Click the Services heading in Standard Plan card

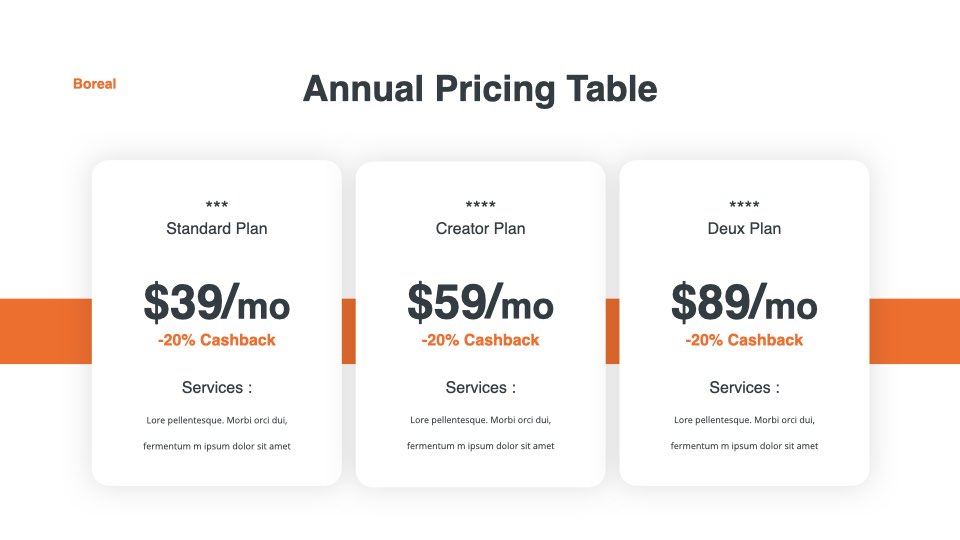pyautogui.click(x=217, y=388)
